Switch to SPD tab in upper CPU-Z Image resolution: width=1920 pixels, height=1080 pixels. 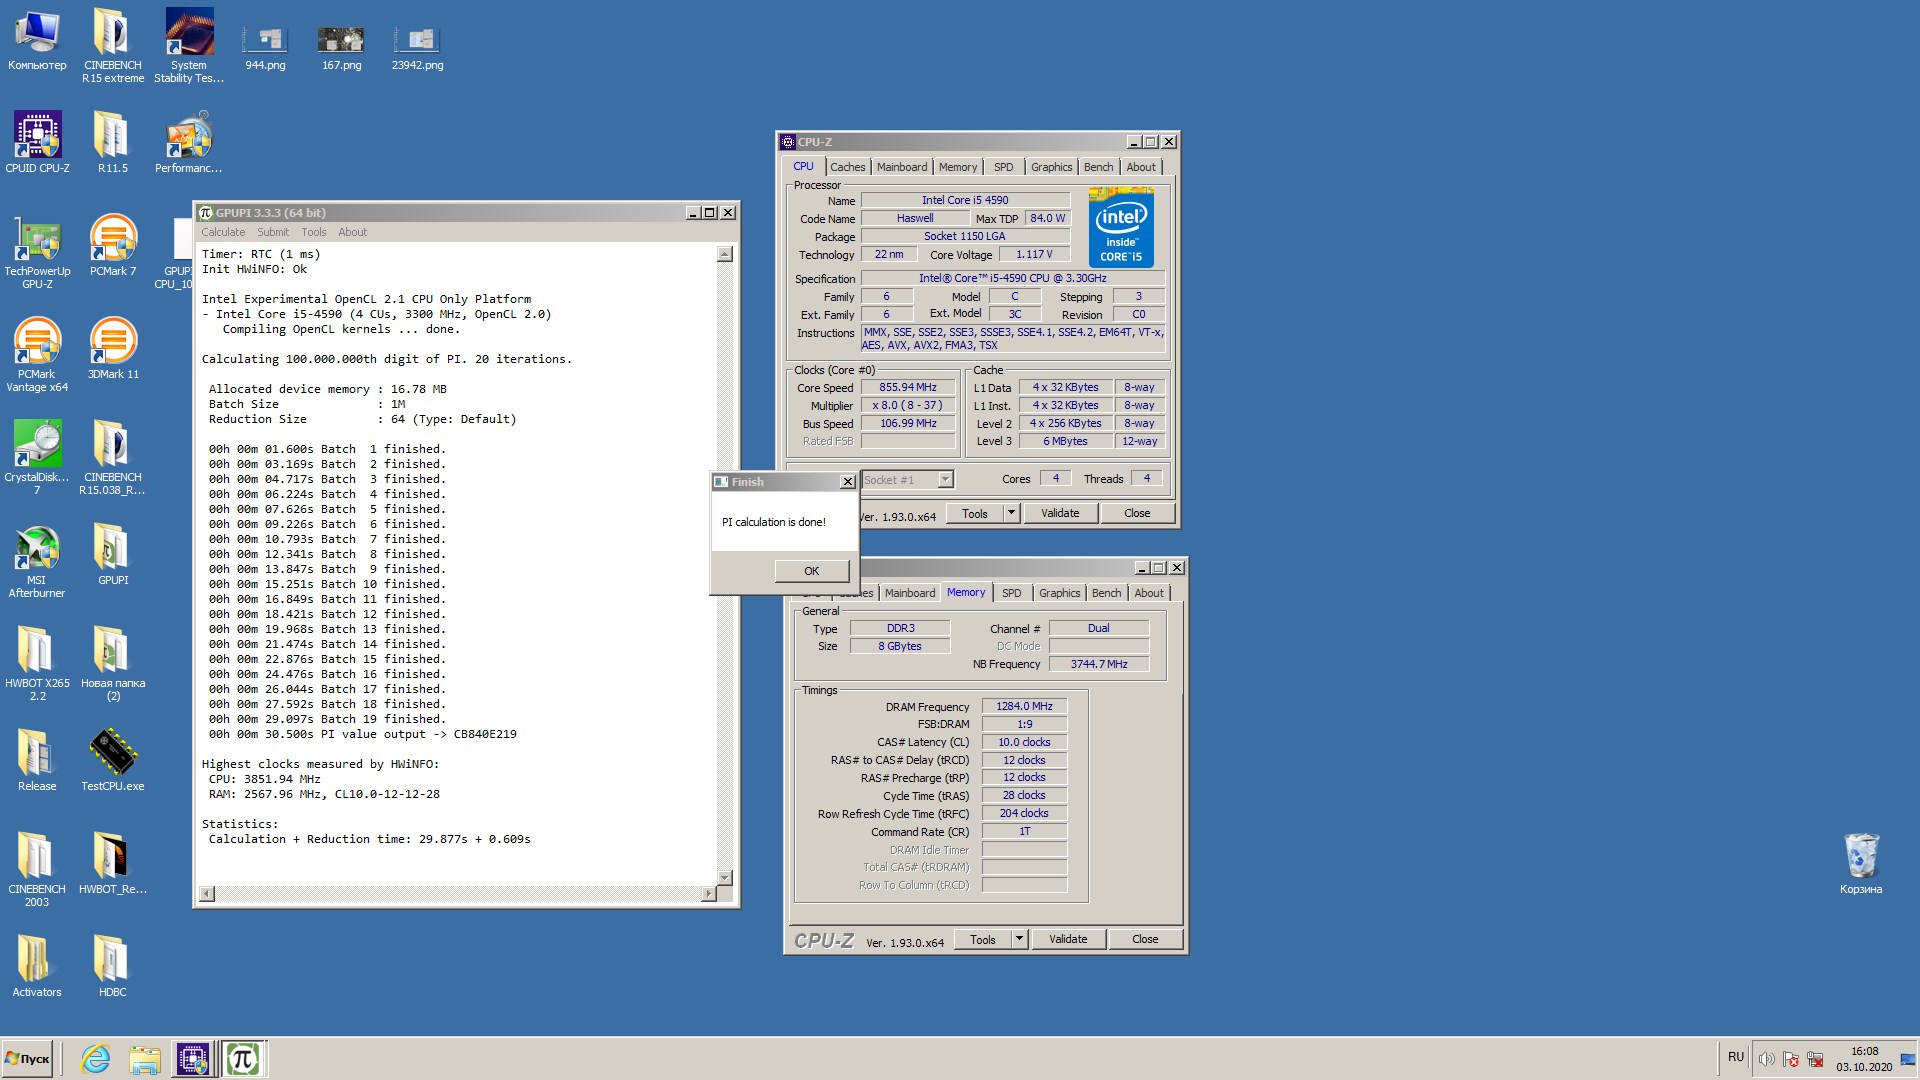pos(1004,167)
